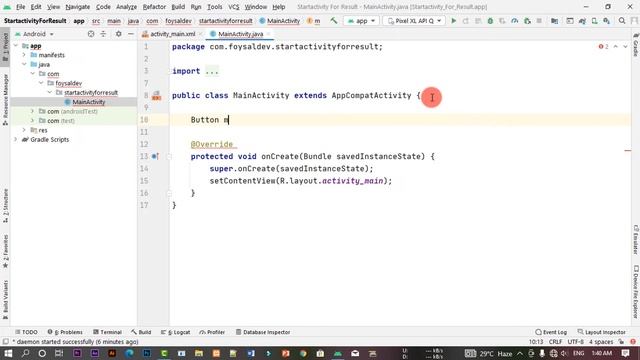Screen dimensions: 640x360
Task: Click Sync Project with Gradle Files icon
Action: click(582, 21)
